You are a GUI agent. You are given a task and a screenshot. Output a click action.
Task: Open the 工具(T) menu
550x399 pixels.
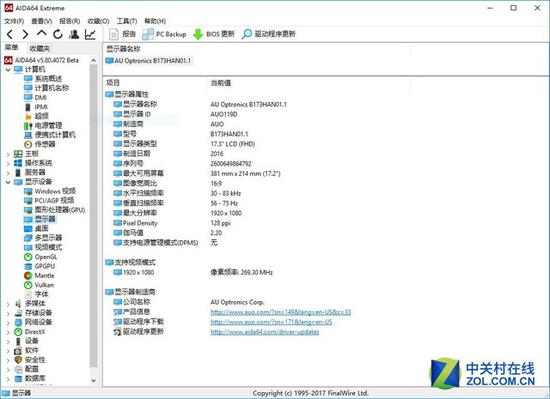click(x=127, y=21)
